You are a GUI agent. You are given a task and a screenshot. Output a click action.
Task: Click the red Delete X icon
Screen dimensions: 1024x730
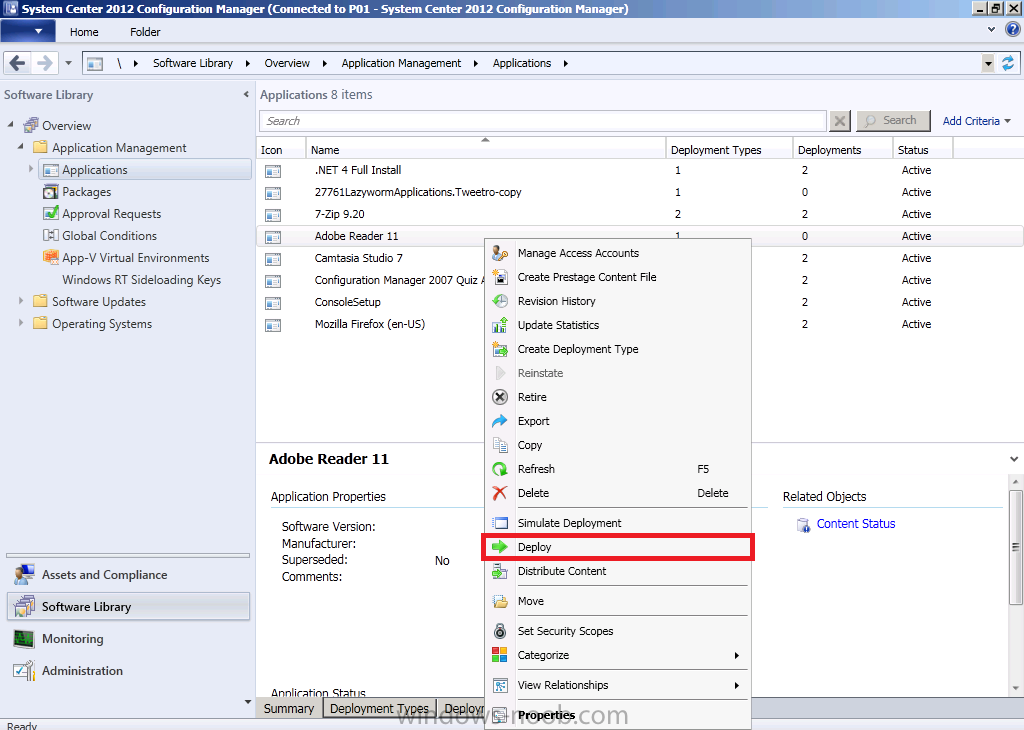(500, 493)
